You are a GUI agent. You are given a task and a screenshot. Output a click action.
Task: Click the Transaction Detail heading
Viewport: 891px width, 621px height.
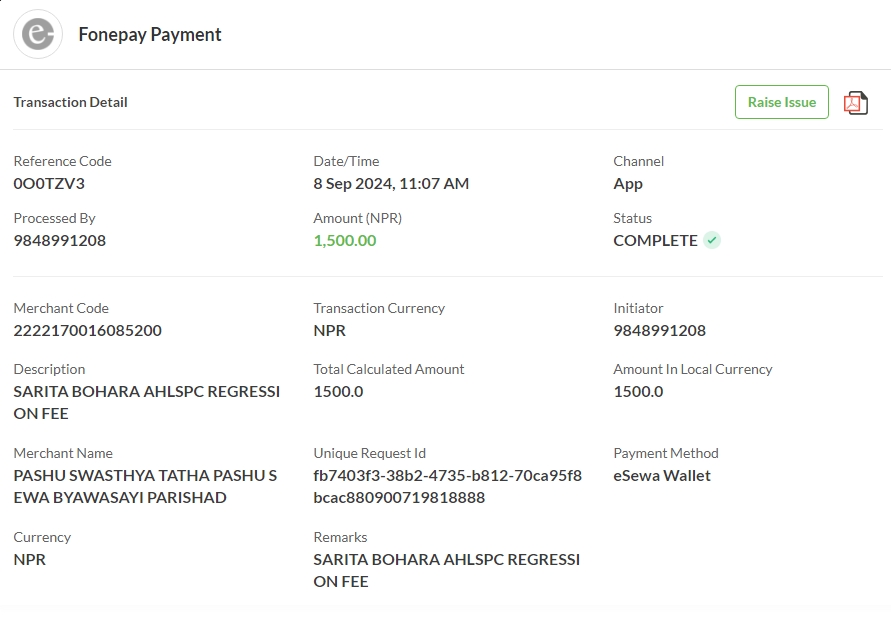pos(70,102)
